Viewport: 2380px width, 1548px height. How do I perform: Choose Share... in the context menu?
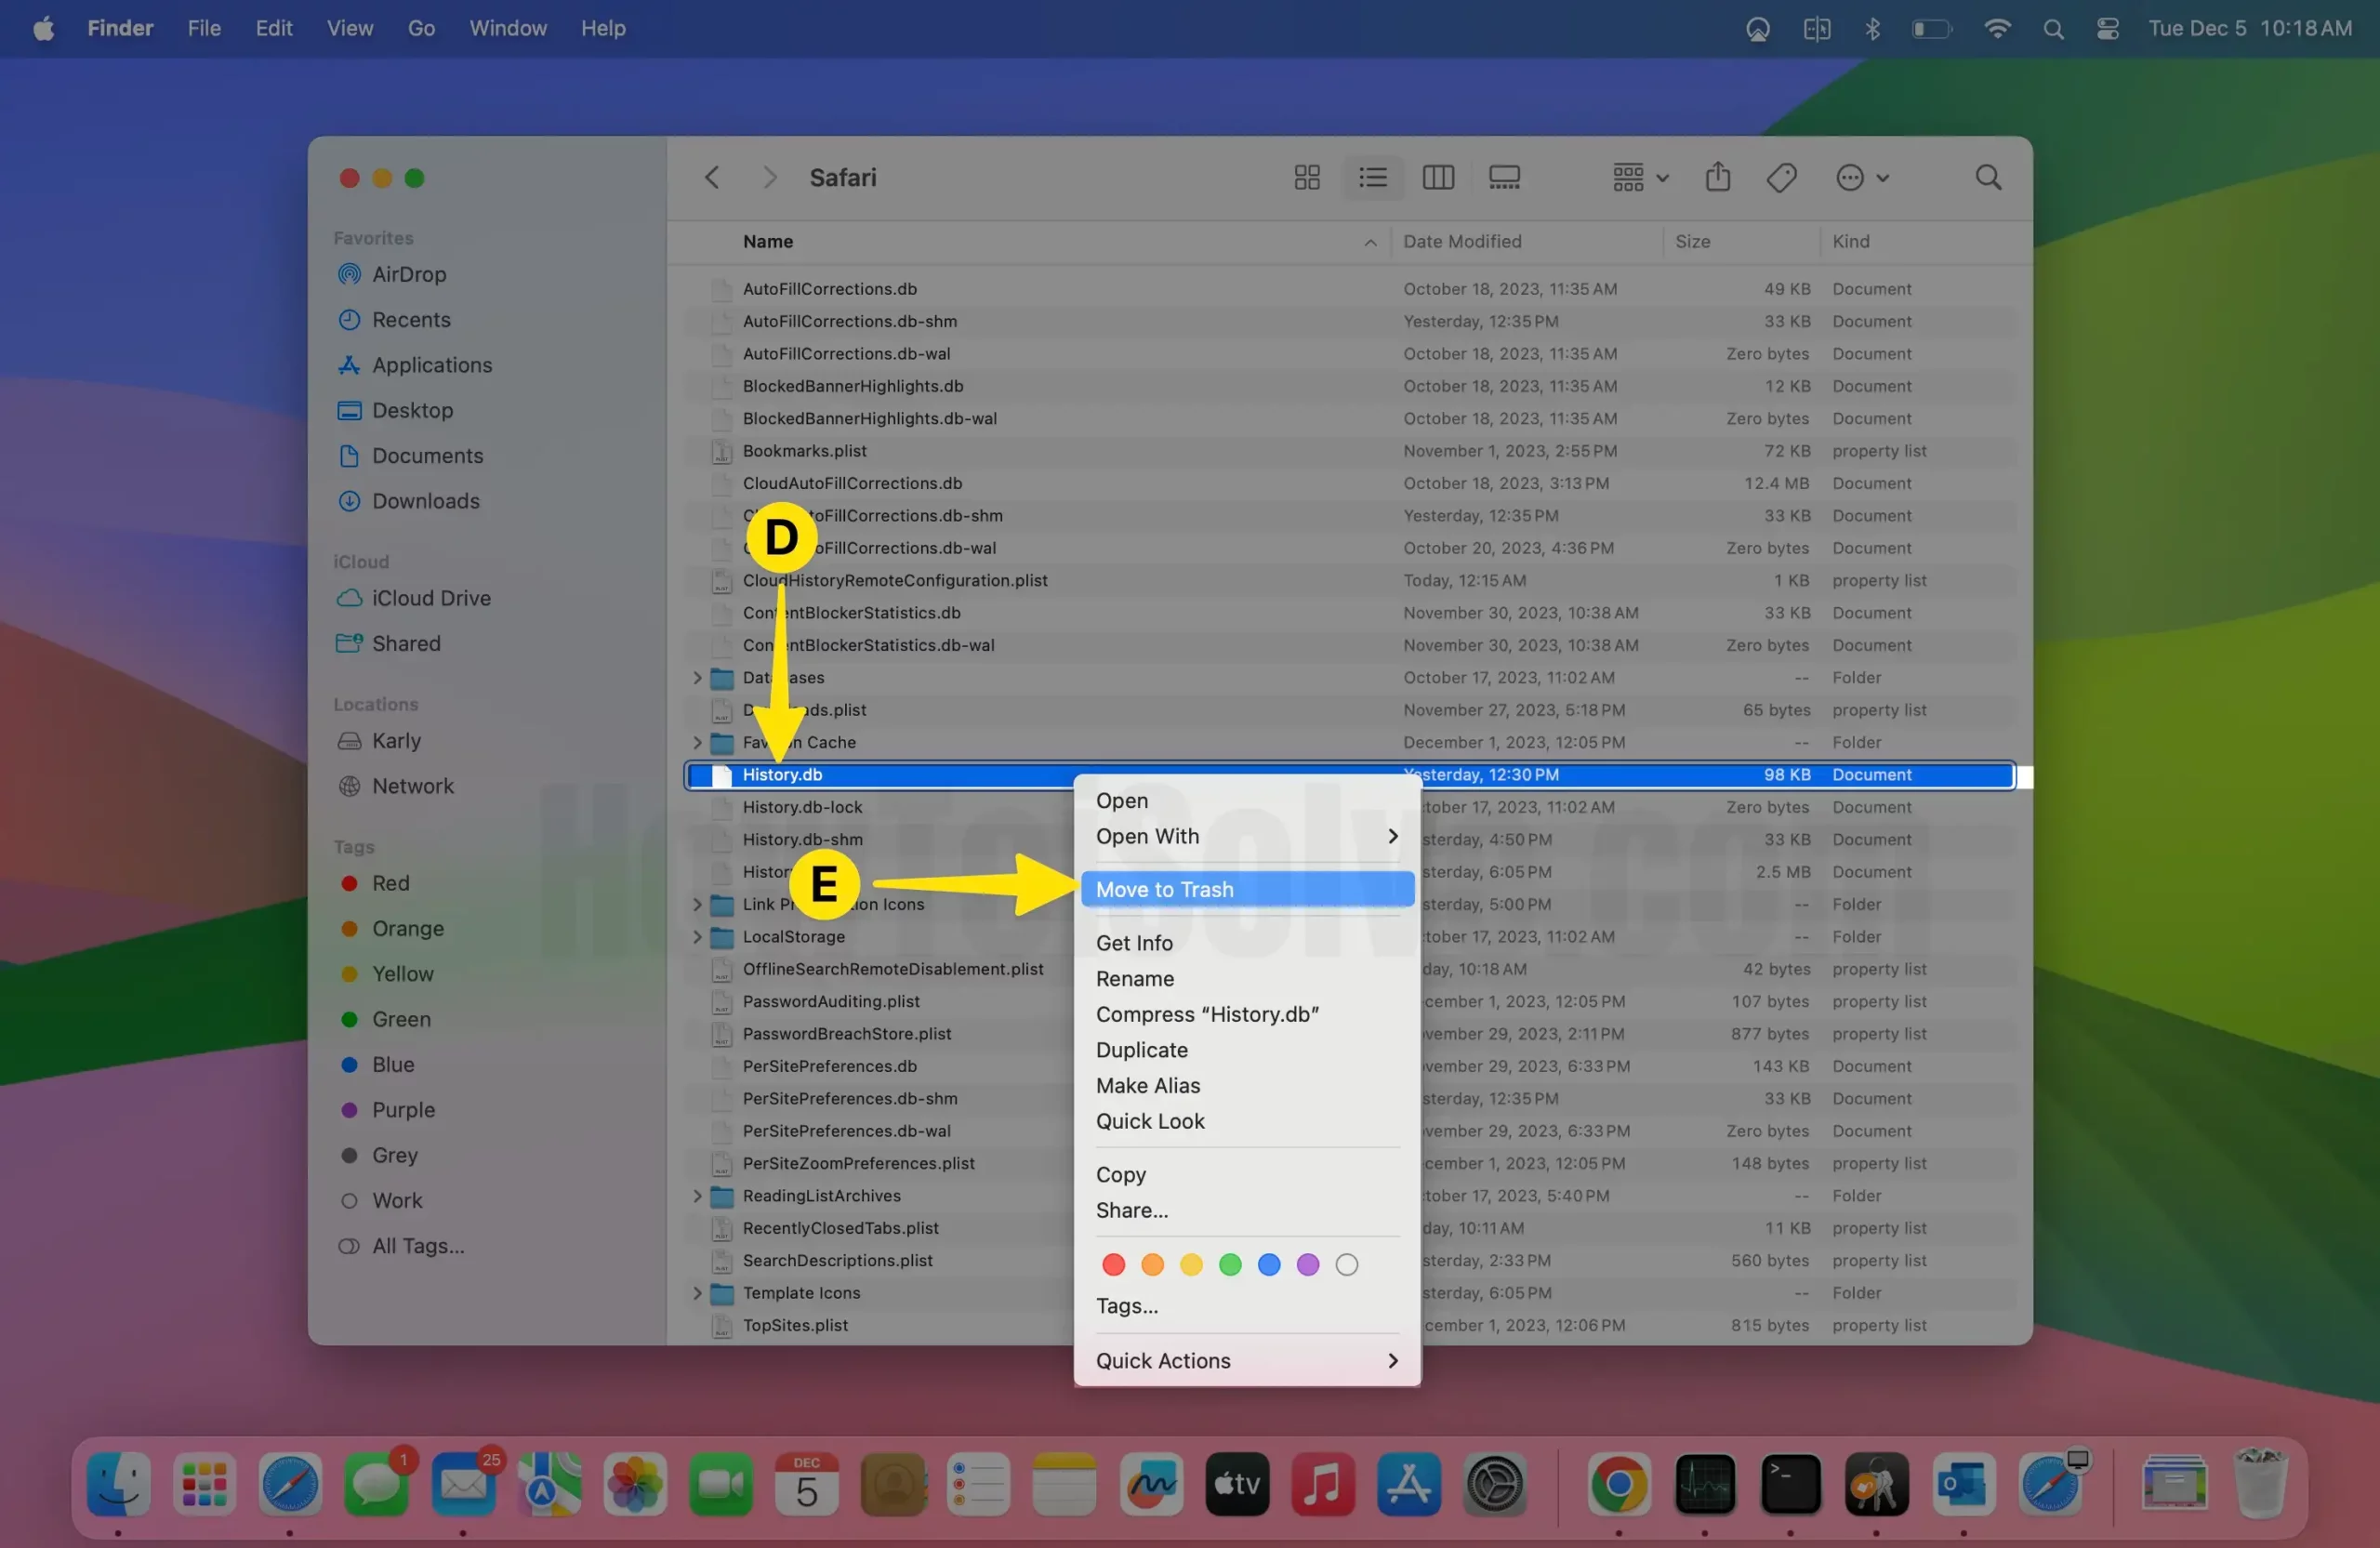[1246, 1210]
